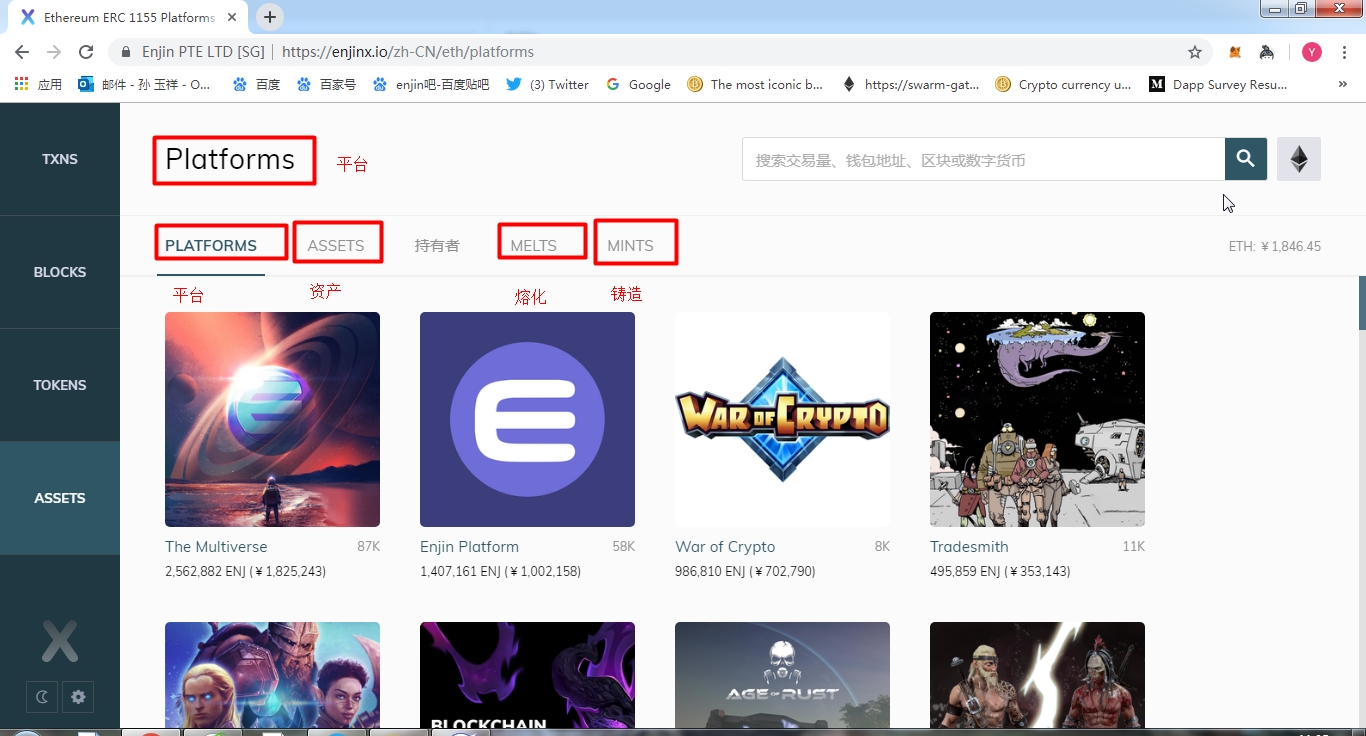The width and height of the screenshot is (1366, 736).
Task: Switch to the ASSETS tab
Action: [336, 246]
